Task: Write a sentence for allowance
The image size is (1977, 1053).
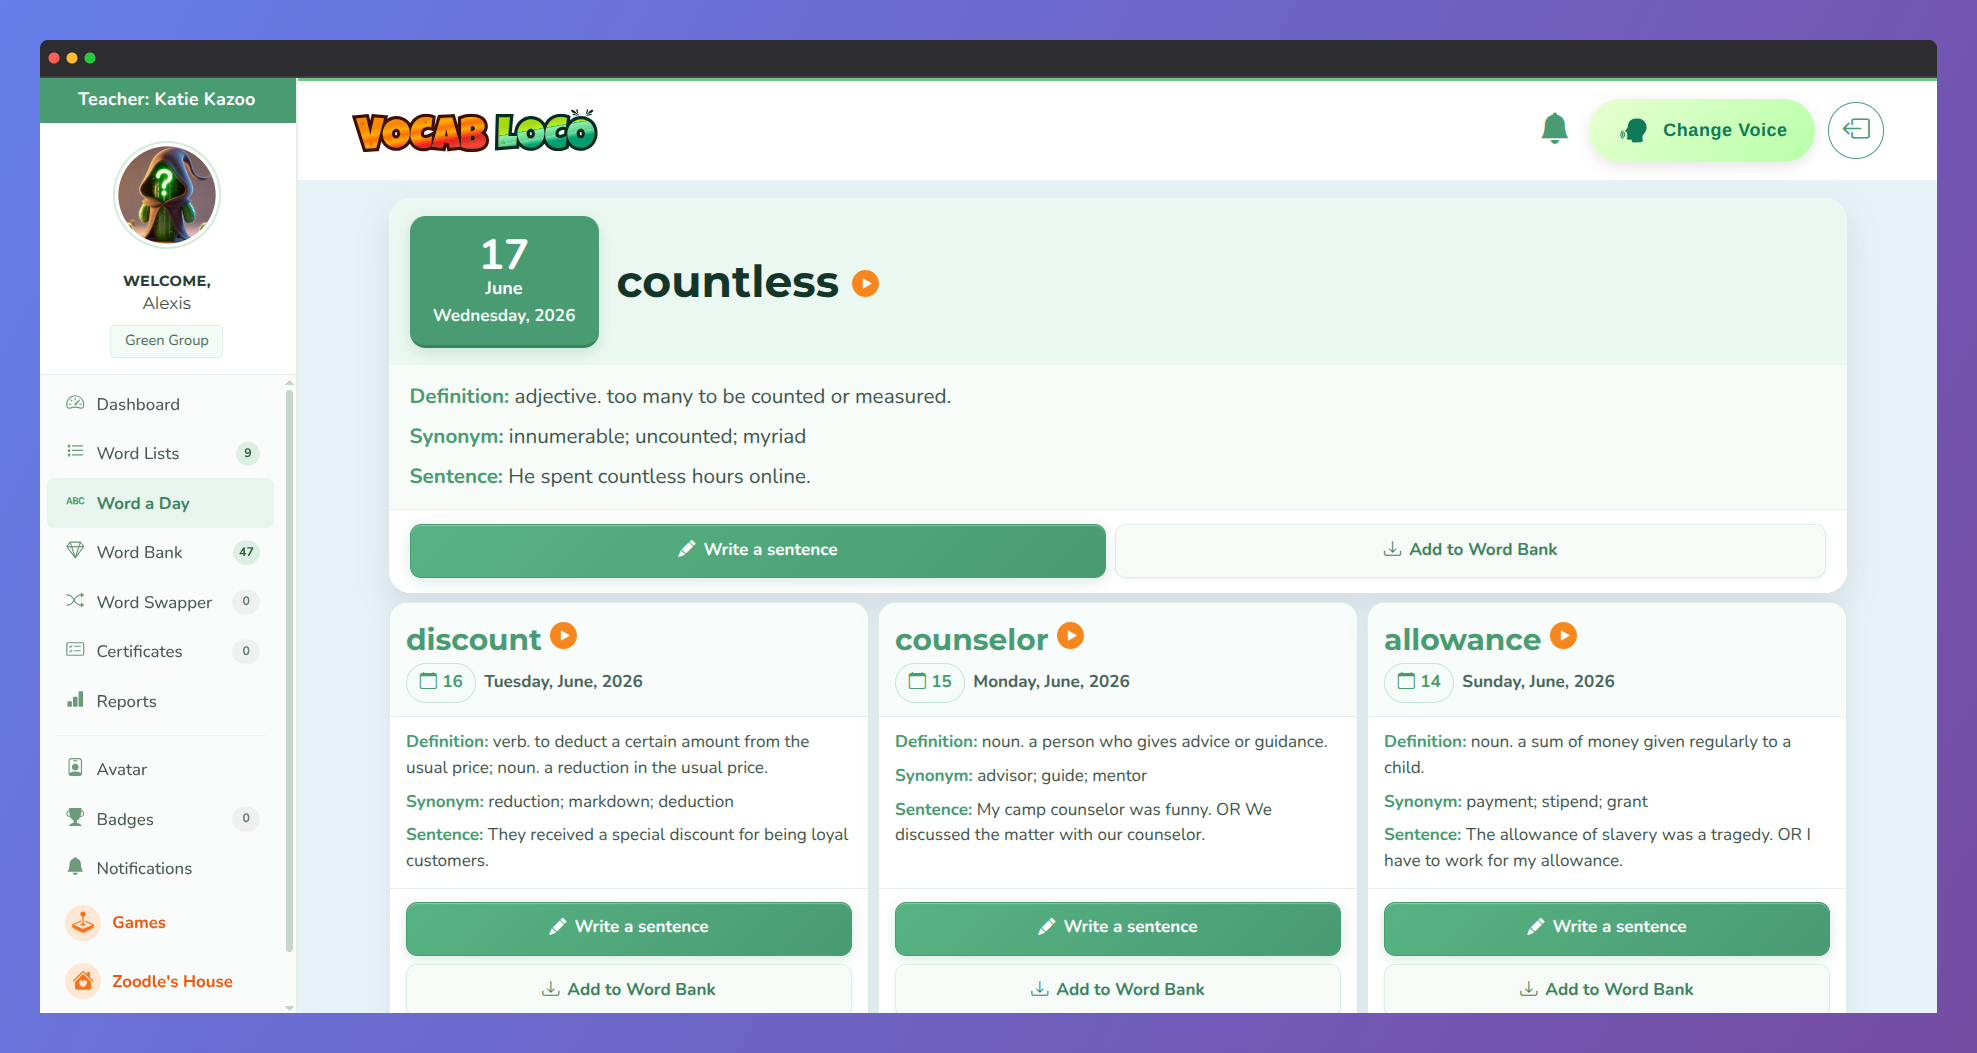Action: [x=1607, y=927]
